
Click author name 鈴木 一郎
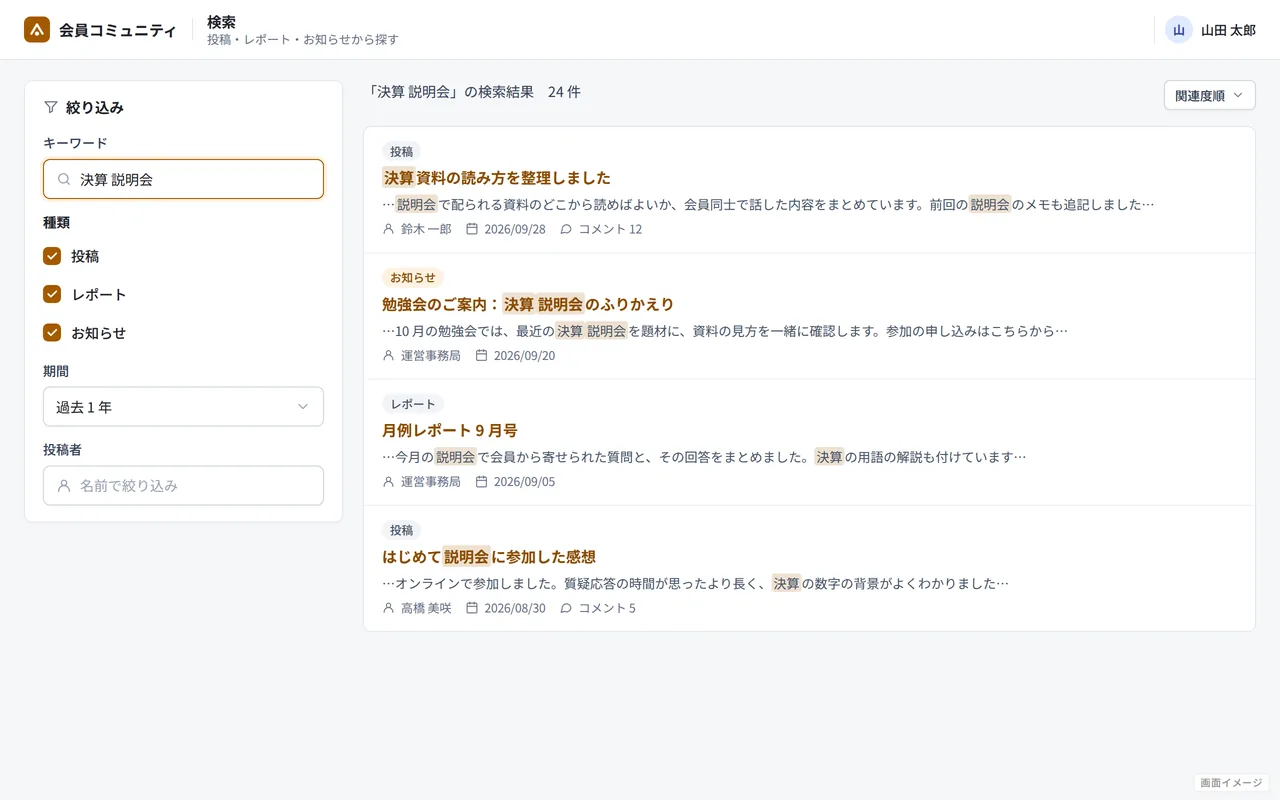[426, 229]
